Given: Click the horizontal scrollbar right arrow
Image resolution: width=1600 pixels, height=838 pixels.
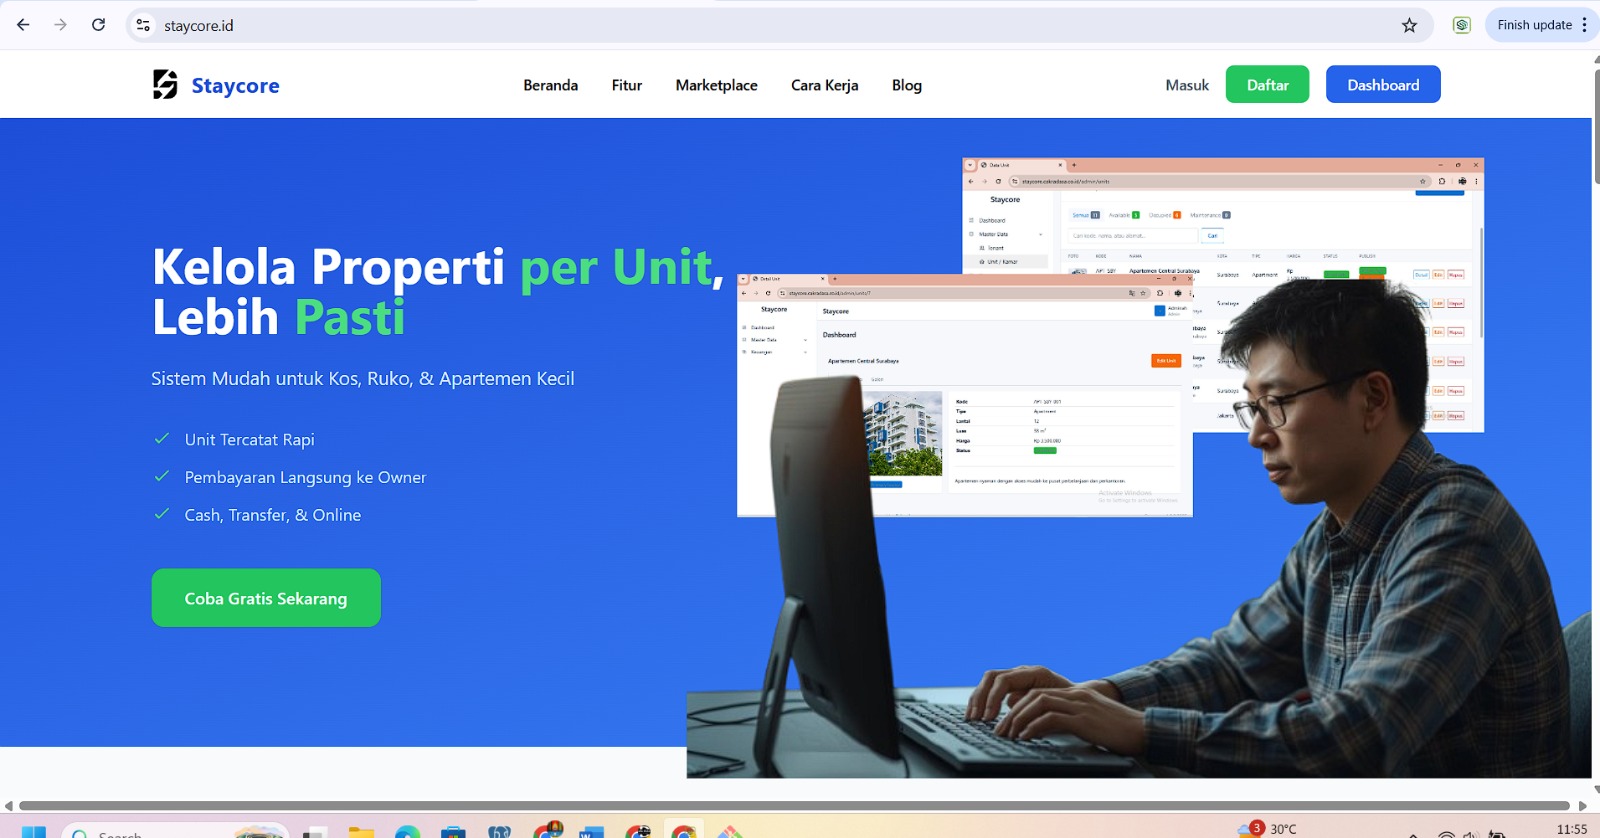Looking at the screenshot, I should click(1583, 806).
